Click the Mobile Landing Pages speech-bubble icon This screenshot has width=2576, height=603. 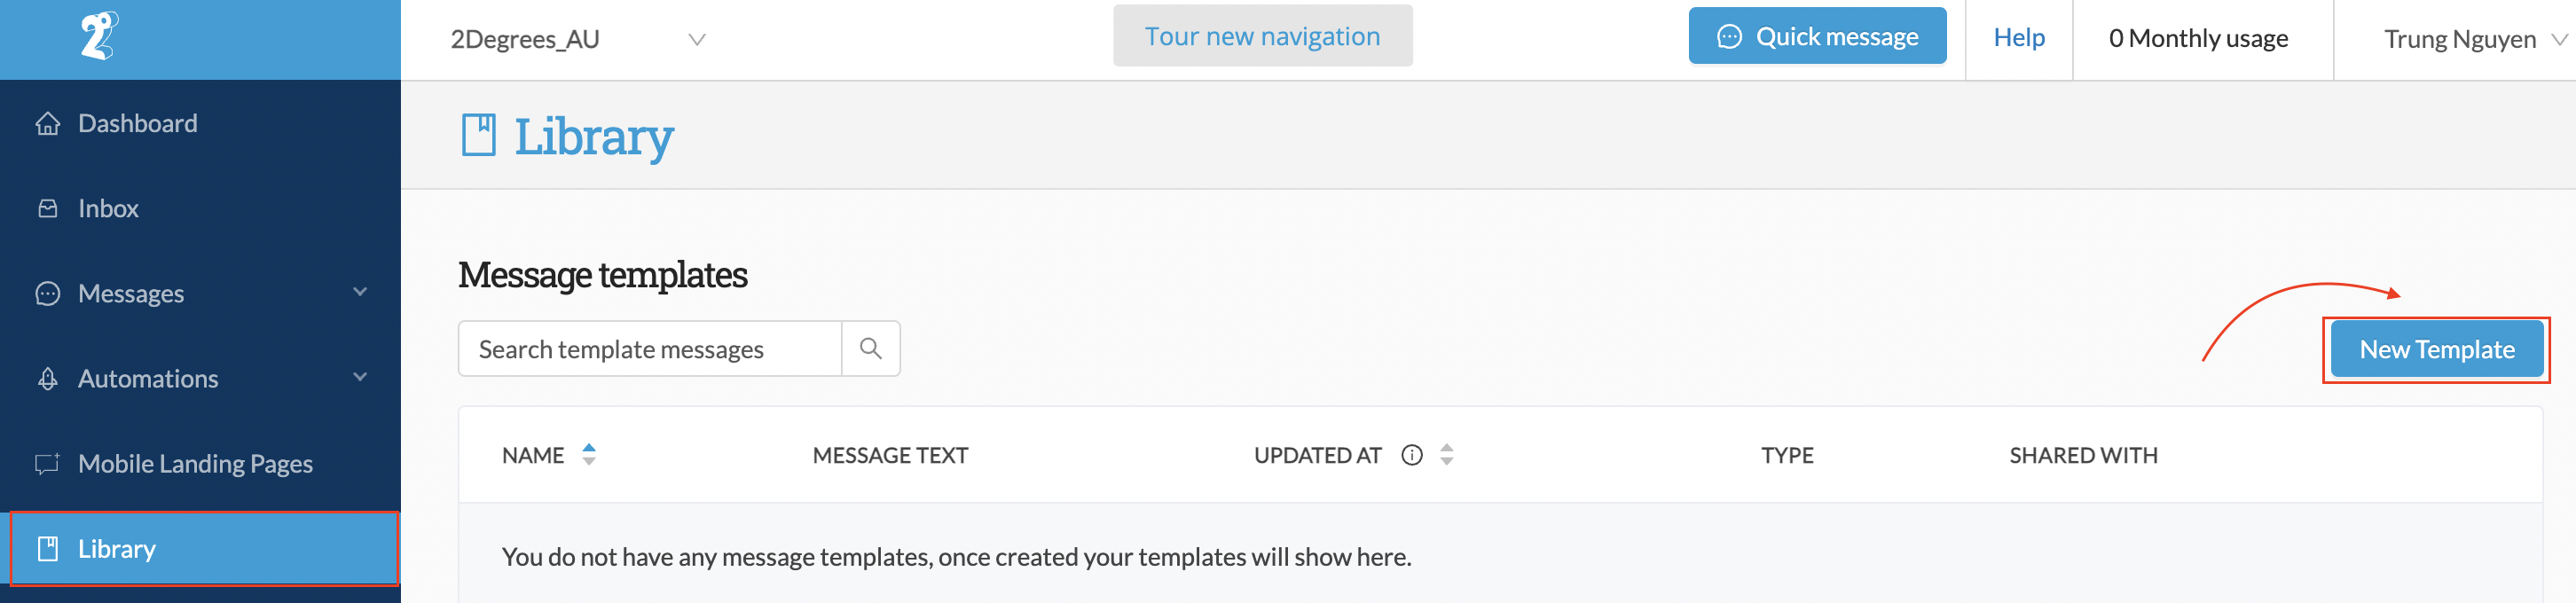[47, 463]
